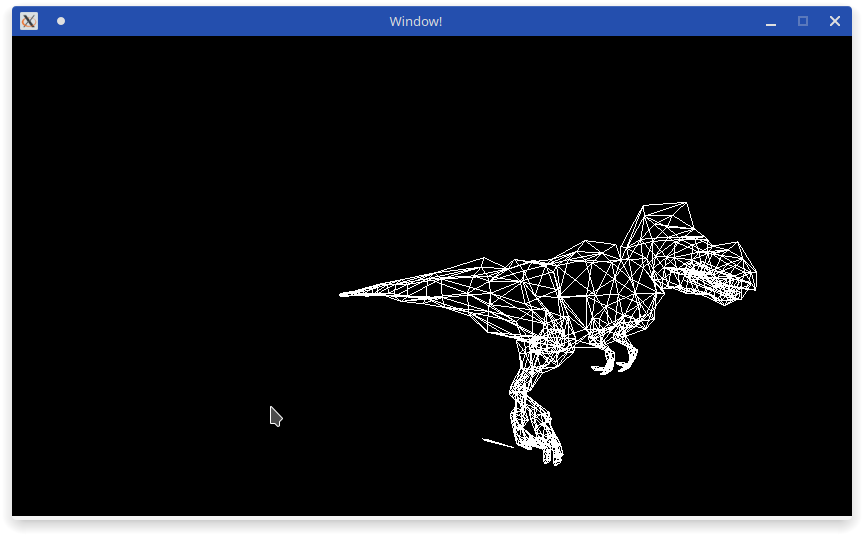Maximize the Window! window
The width and height of the screenshot is (864, 536).
coord(803,21)
